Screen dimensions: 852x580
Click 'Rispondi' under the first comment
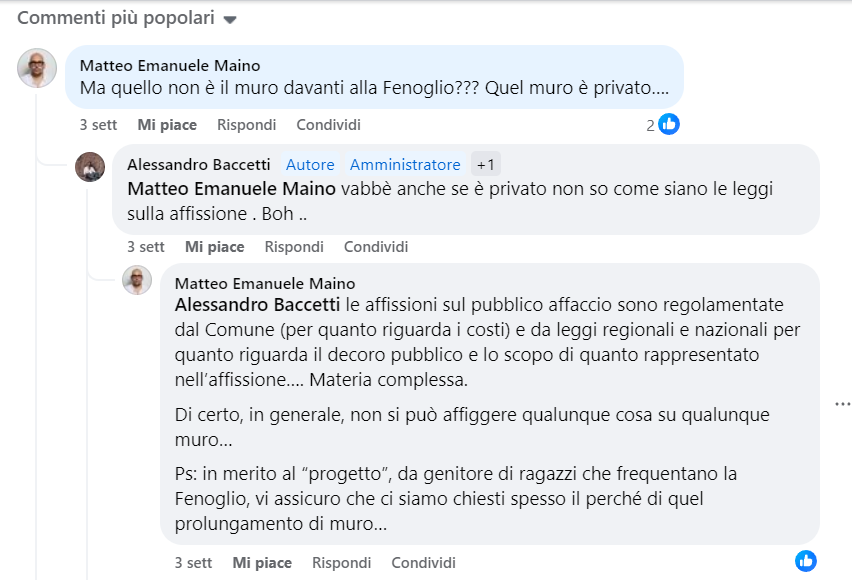(x=247, y=124)
